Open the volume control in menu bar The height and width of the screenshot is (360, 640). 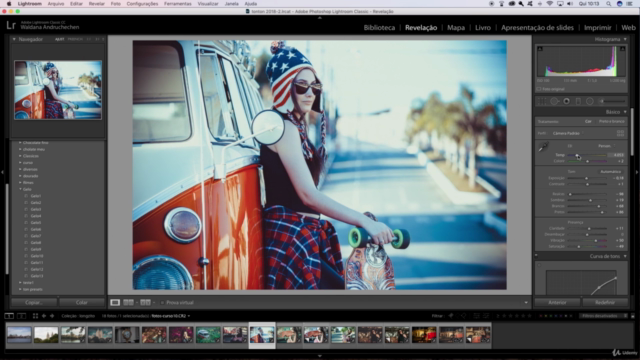point(569,4)
